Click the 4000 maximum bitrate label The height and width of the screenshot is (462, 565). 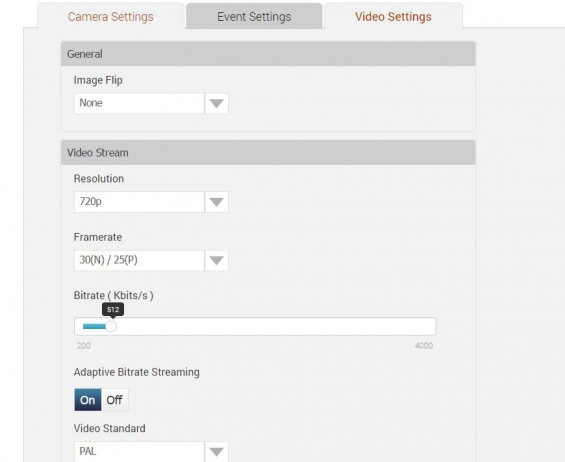tap(424, 346)
